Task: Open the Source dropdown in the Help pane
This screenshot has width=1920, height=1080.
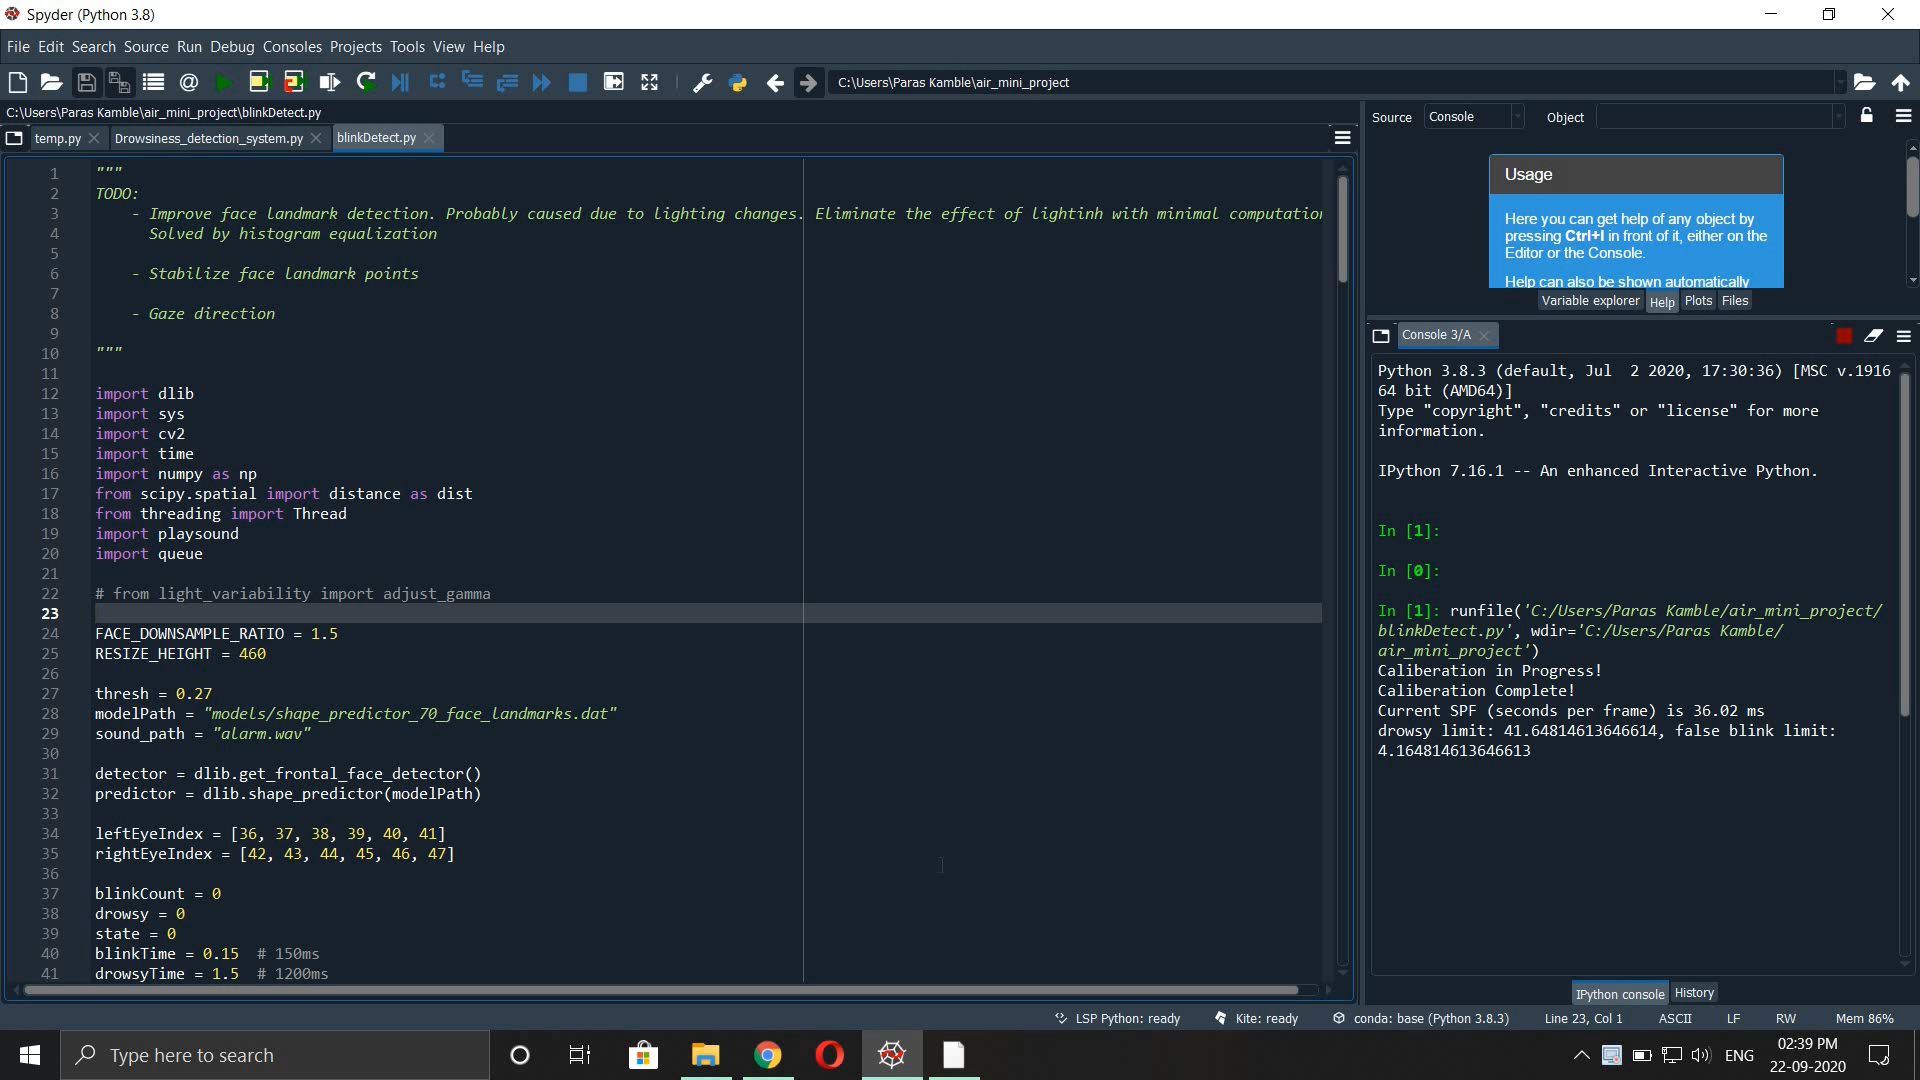Action: click(1516, 116)
